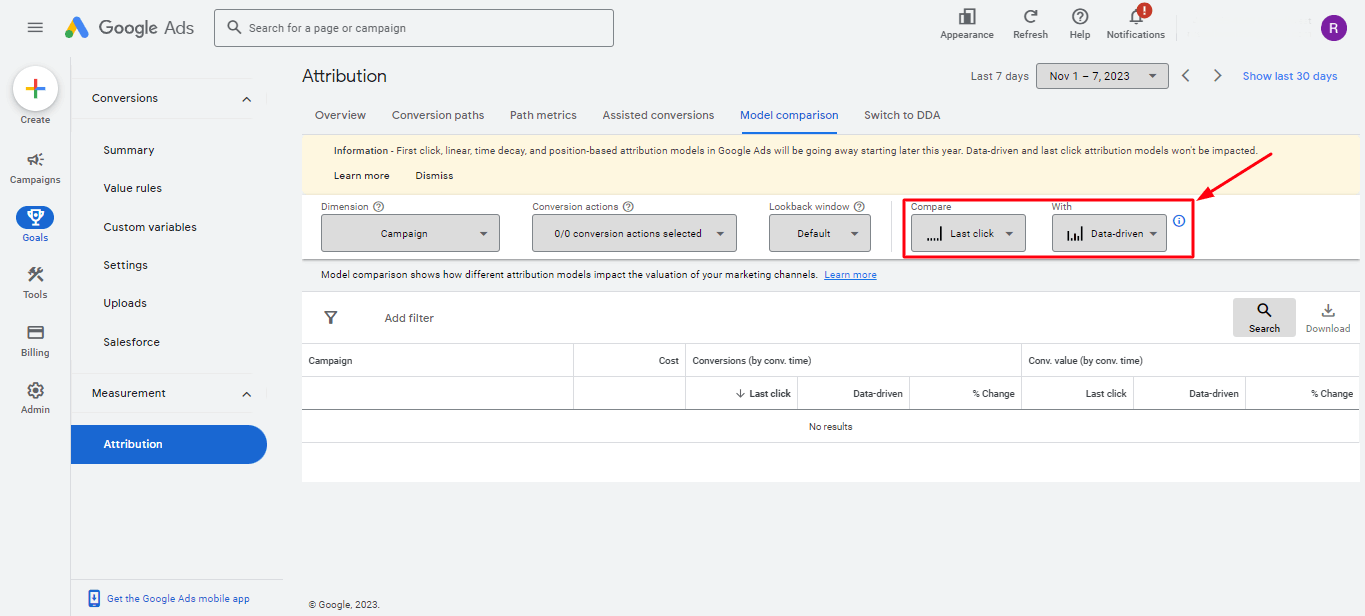Click the search for a page box
Image resolution: width=1365 pixels, height=616 pixels.
click(414, 28)
